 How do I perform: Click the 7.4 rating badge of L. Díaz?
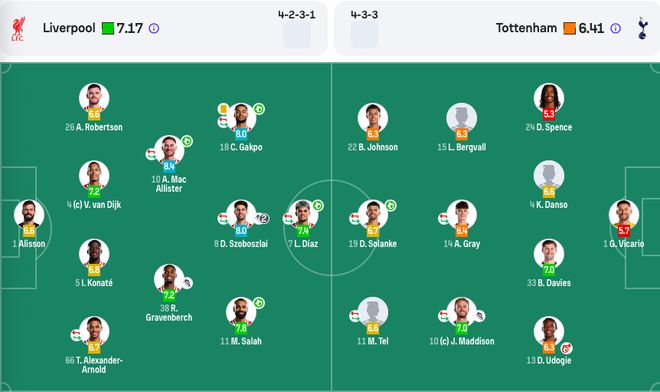(303, 231)
